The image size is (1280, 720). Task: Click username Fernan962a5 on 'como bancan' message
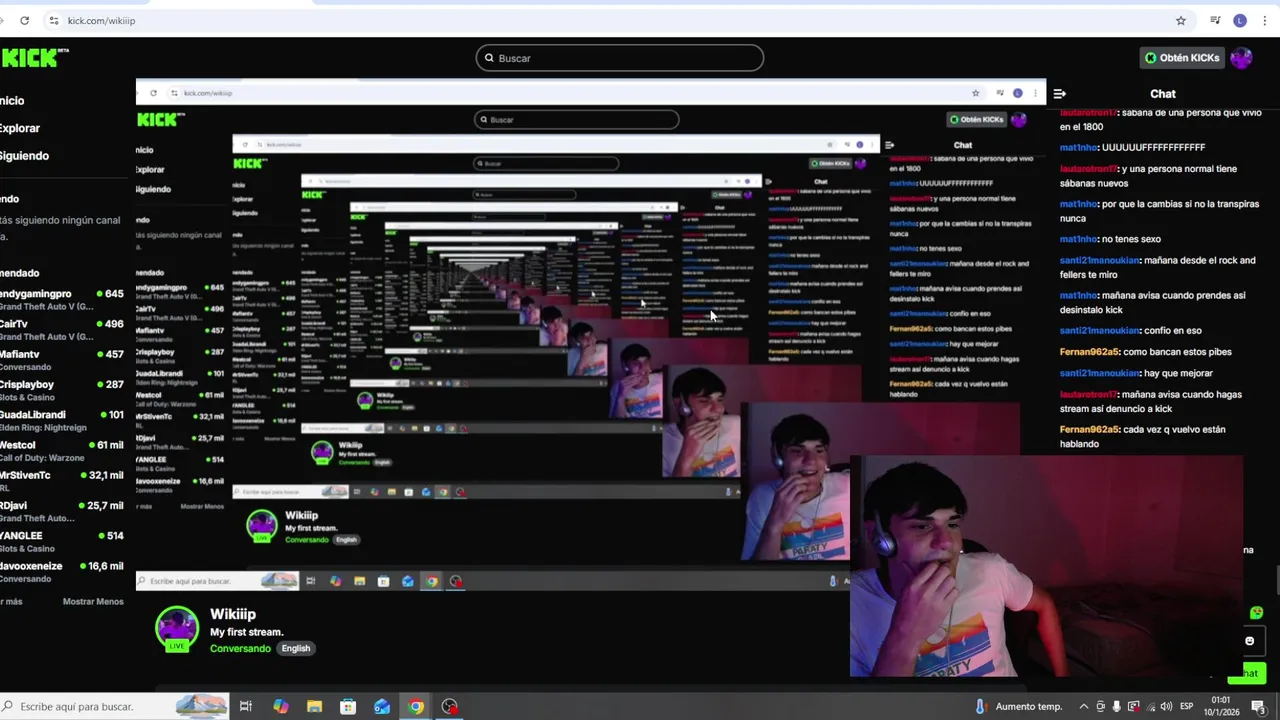(x=1090, y=352)
